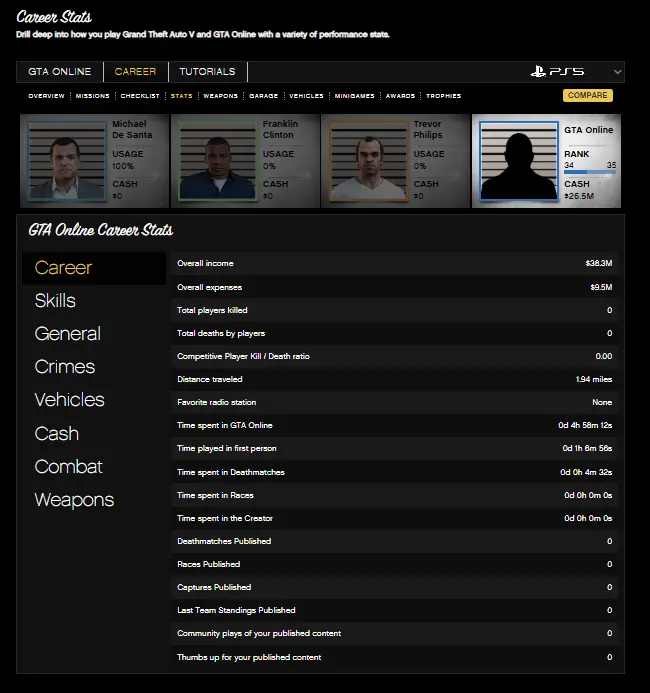This screenshot has height=693, width=650.
Task: Click the GTA Online rank progress bar
Action: pyautogui.click(x=590, y=174)
